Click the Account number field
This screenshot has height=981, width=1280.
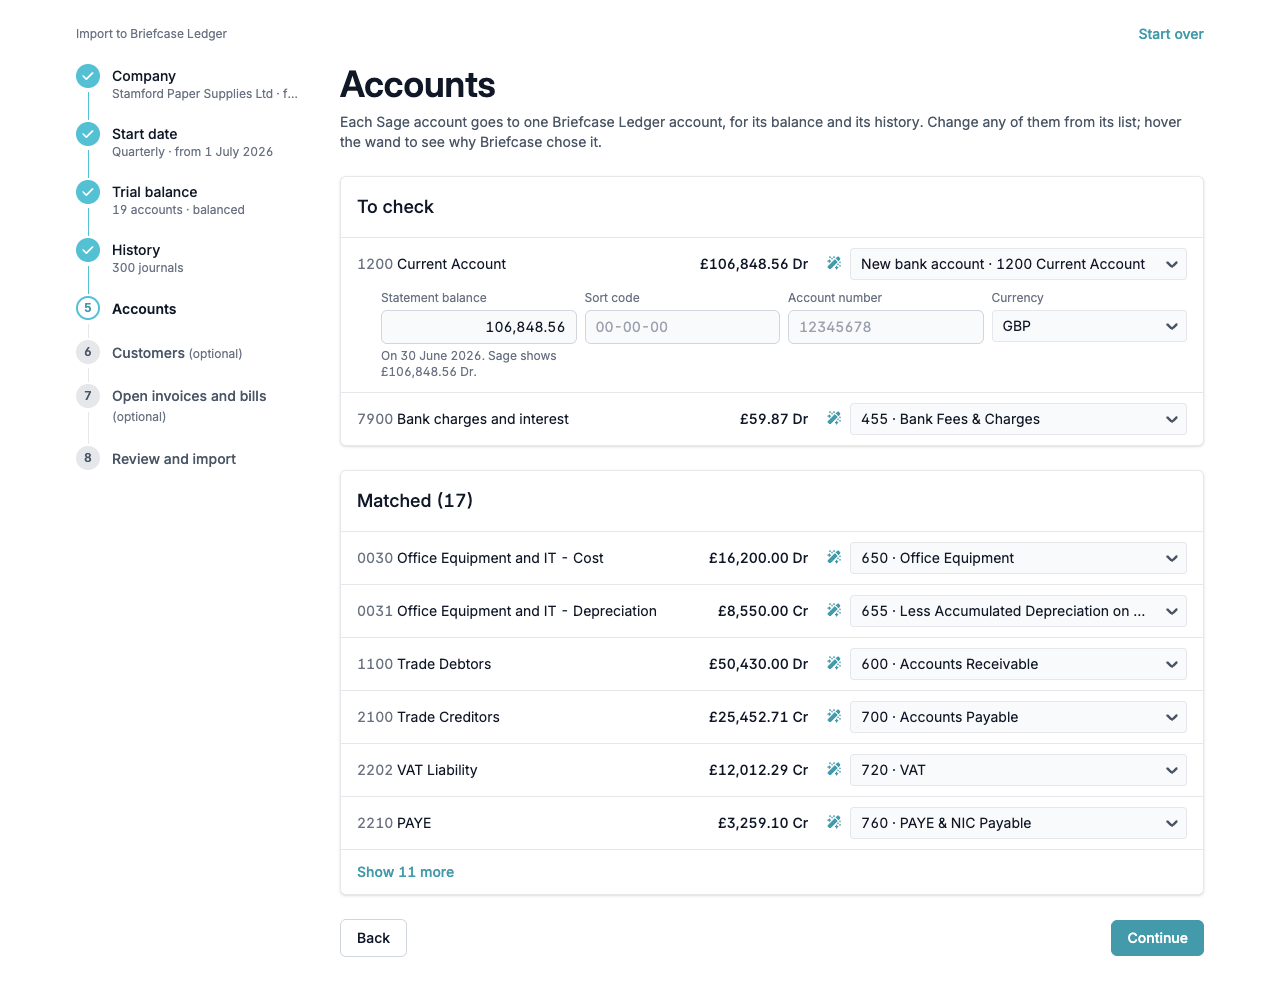click(886, 327)
